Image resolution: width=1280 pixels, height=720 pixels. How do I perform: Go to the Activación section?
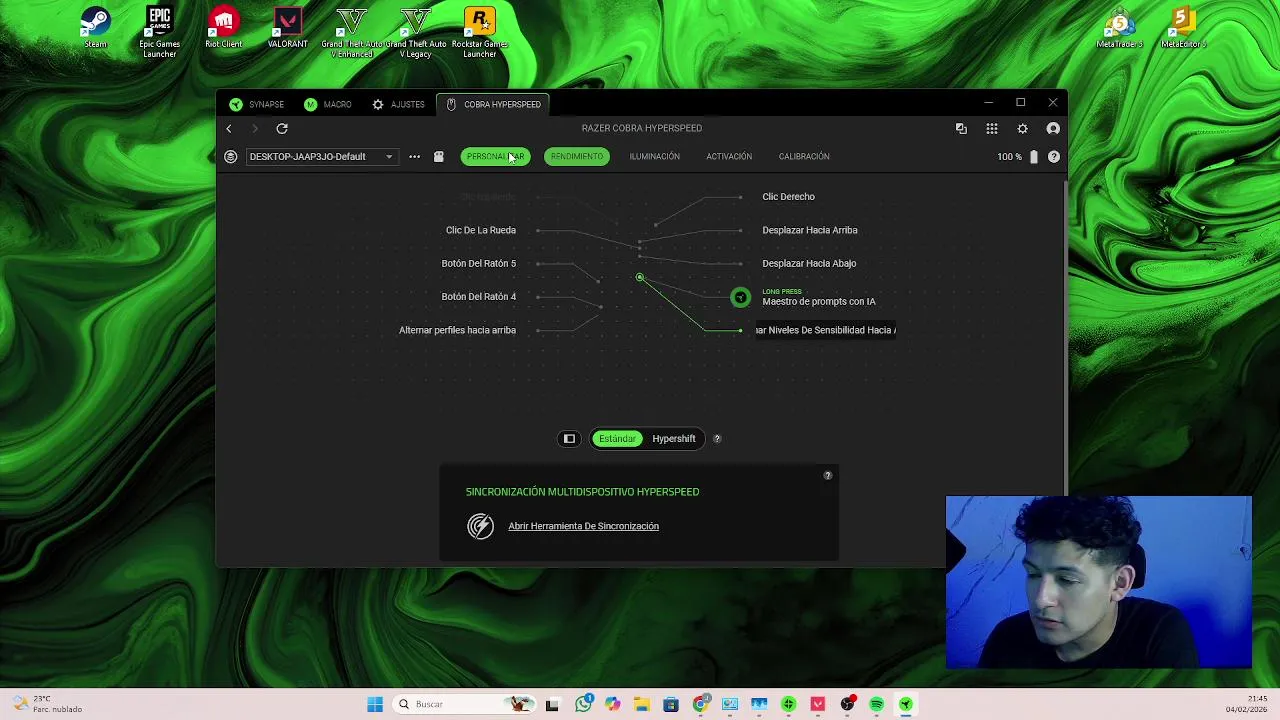(x=729, y=156)
